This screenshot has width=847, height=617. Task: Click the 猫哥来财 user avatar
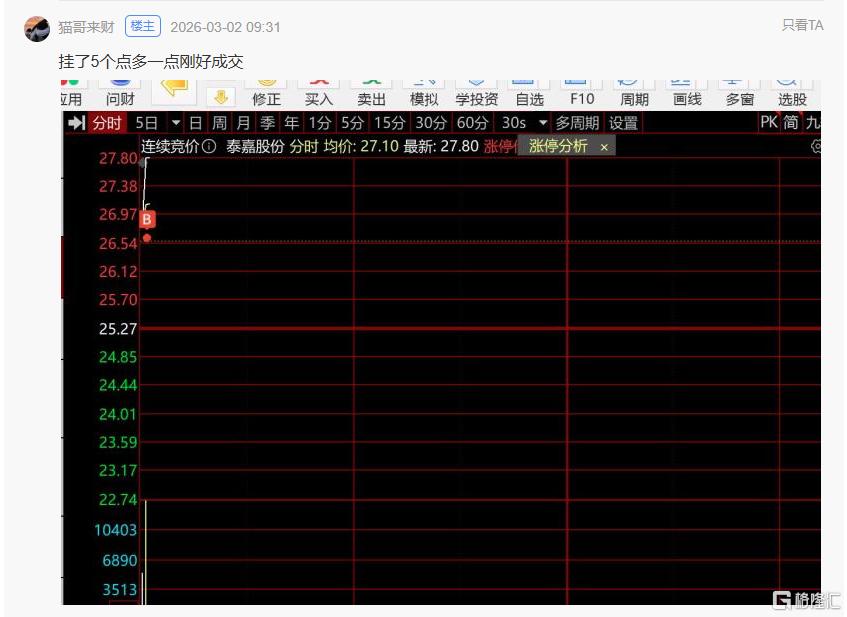click(37, 28)
